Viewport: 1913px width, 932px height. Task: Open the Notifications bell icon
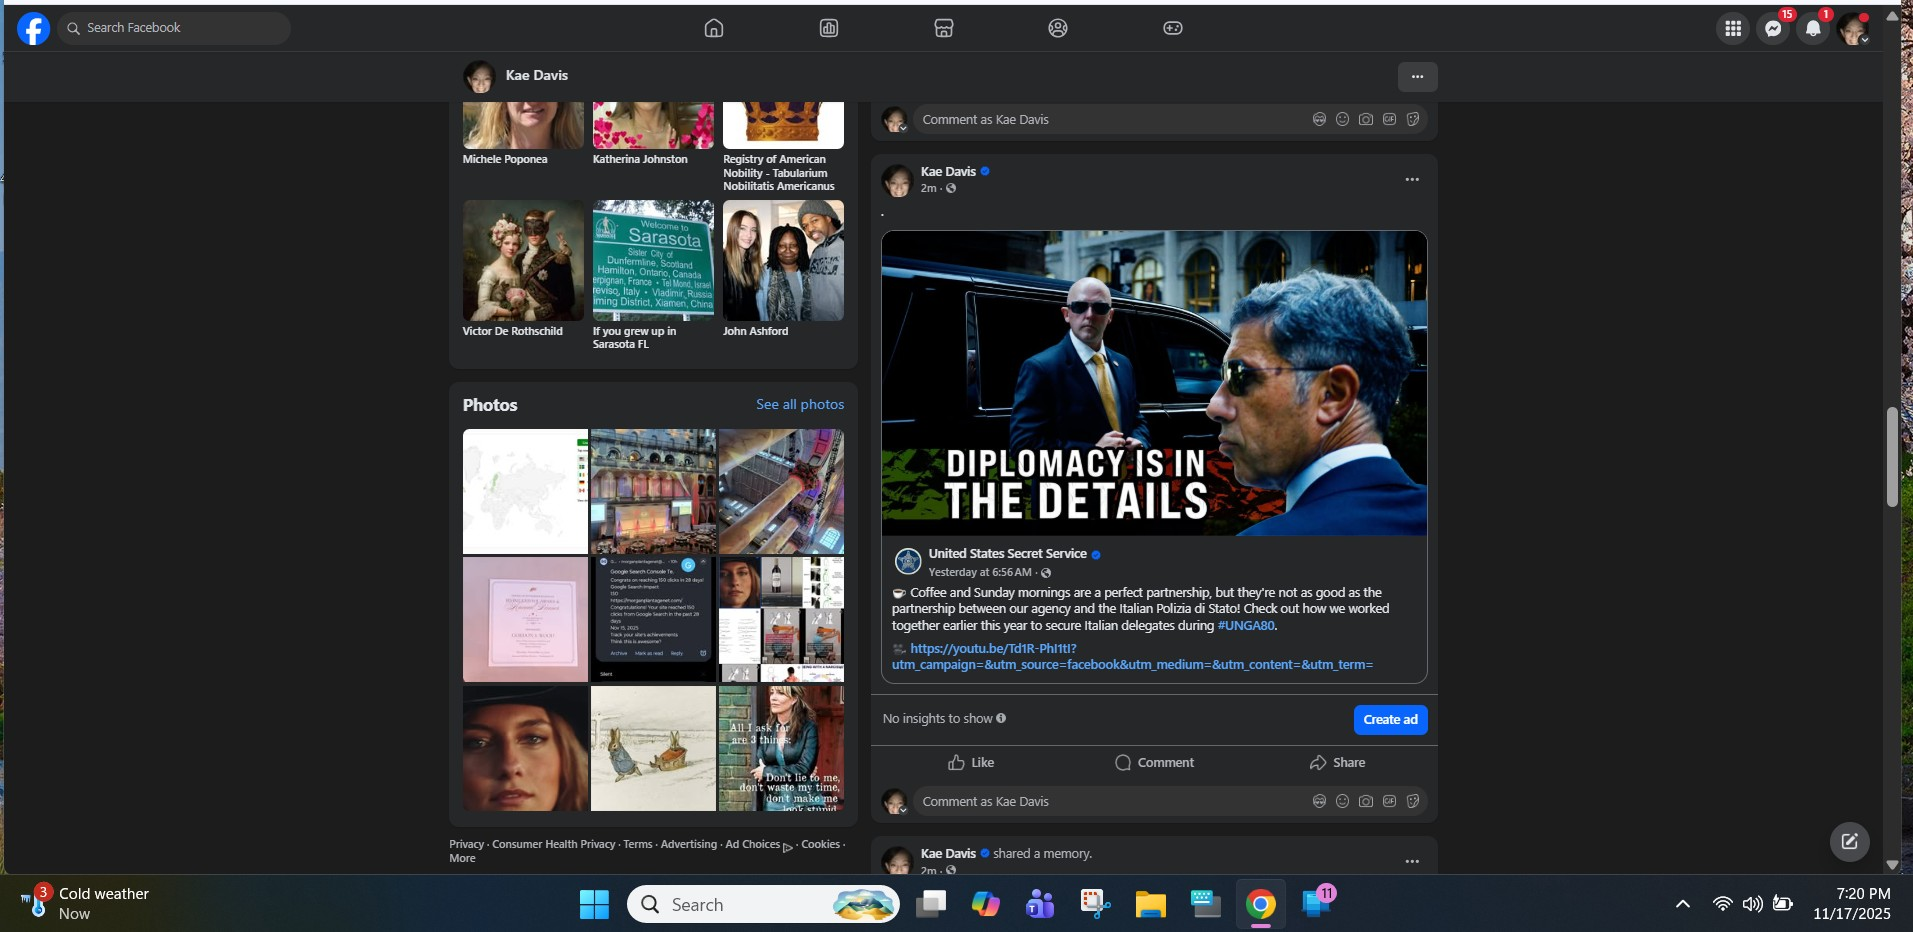point(1813,29)
